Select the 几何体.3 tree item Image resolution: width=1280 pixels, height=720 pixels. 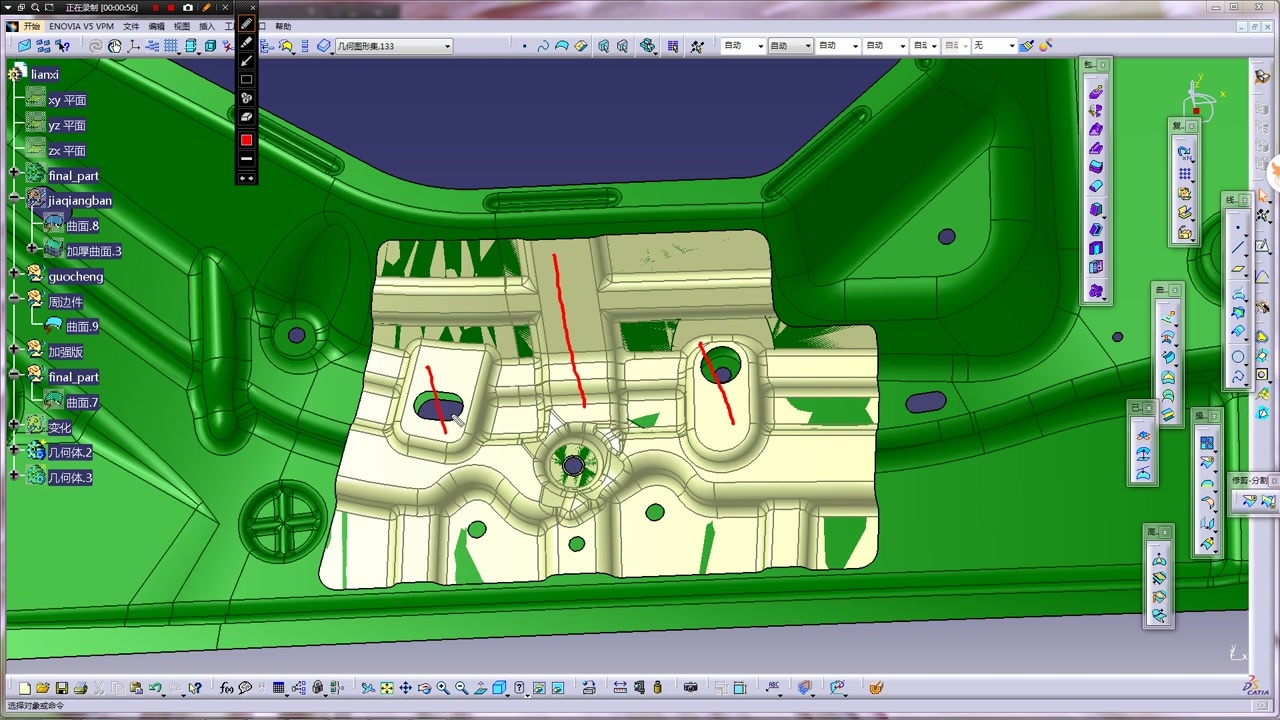[70, 477]
